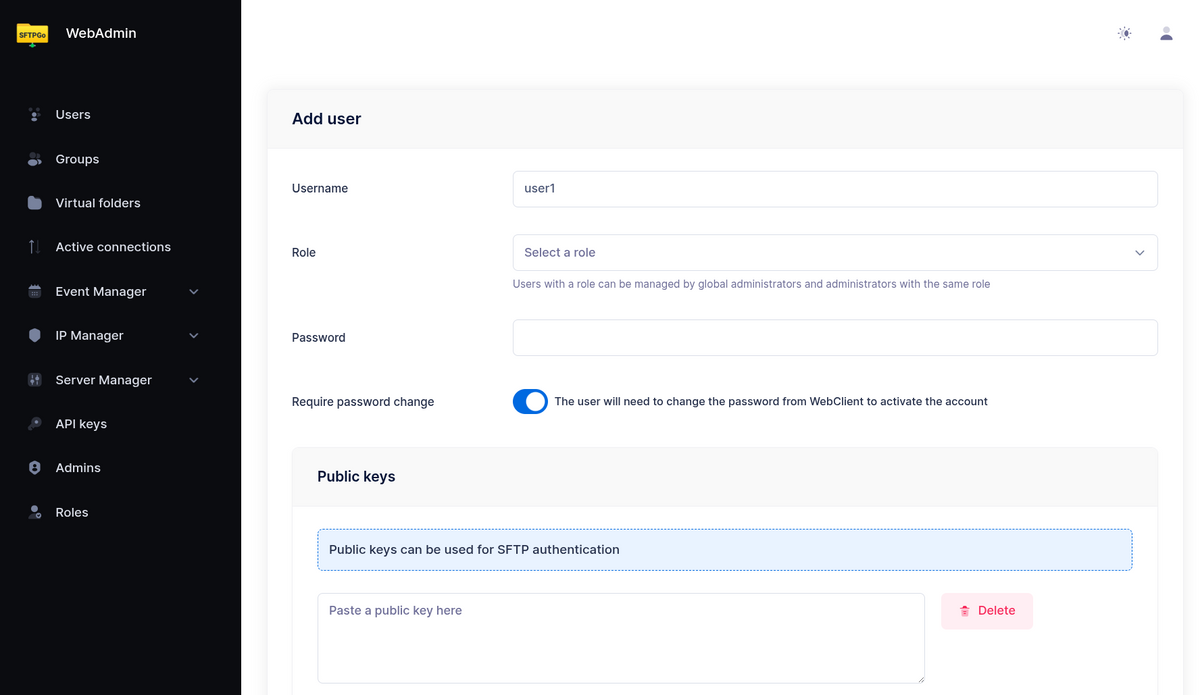Focus the Password input field
Image resolution: width=1200 pixels, height=695 pixels.
835,338
